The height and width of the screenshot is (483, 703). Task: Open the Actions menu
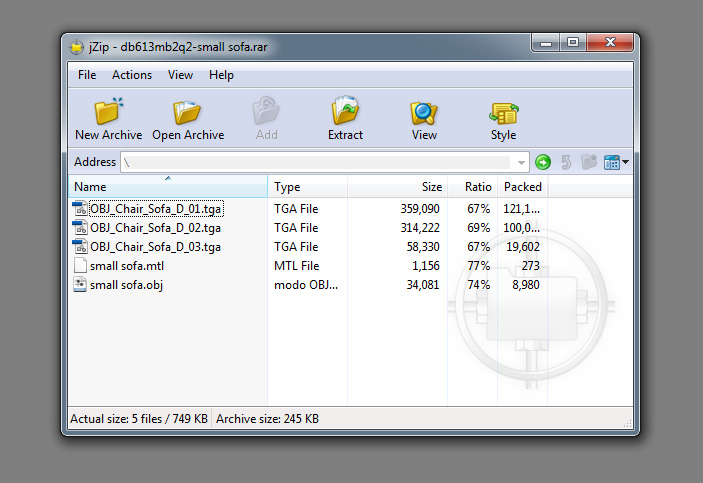coord(132,75)
